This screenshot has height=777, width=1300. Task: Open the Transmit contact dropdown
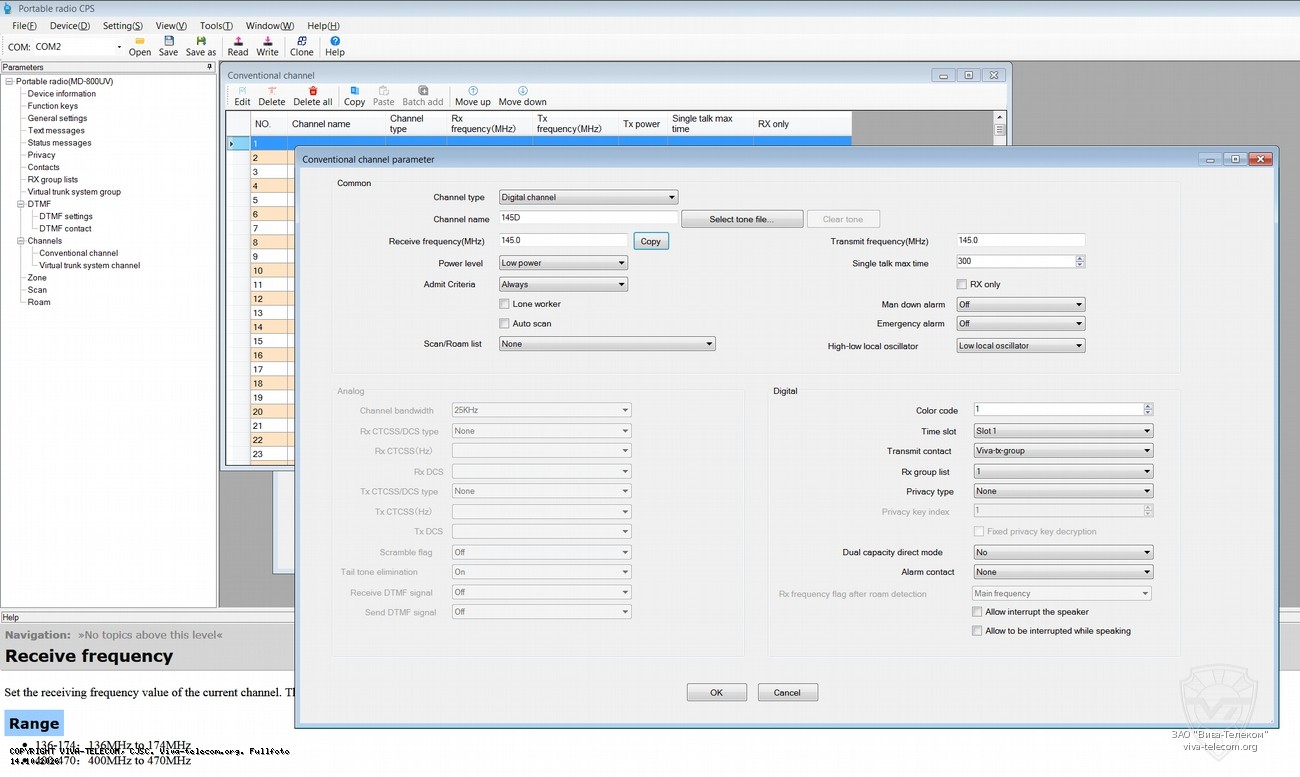point(1063,451)
